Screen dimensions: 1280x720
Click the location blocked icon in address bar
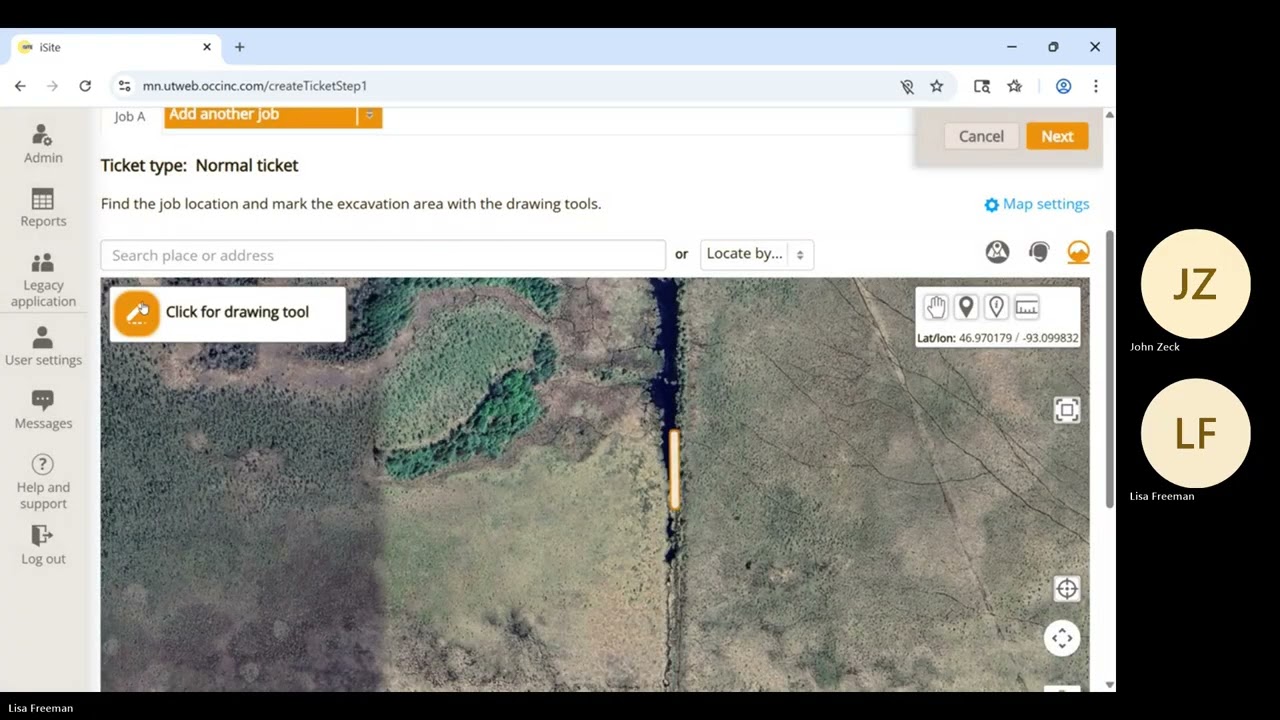907,87
